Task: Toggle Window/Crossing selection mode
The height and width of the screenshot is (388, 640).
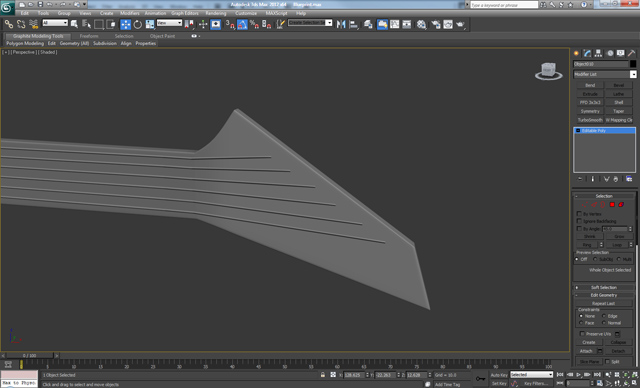Action: 111,24
